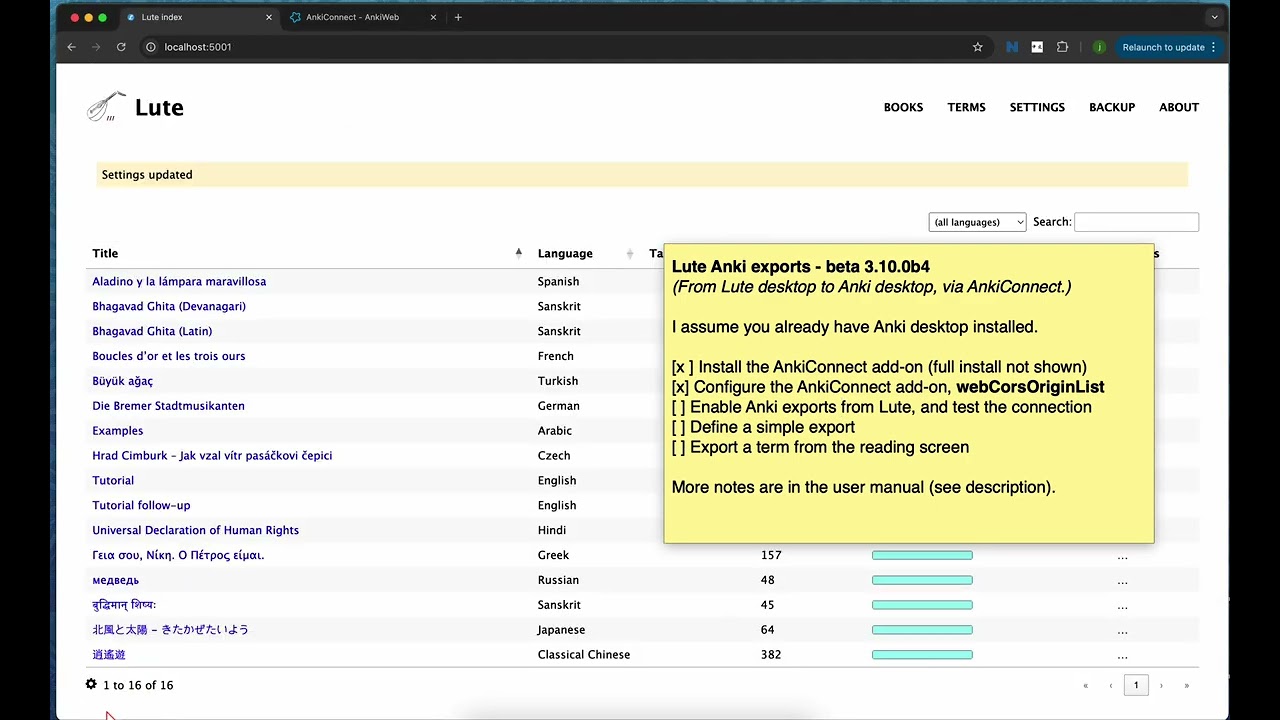Viewport: 1280px width, 720px height.
Task: Open the 'Tutorial' book
Action: coord(113,480)
